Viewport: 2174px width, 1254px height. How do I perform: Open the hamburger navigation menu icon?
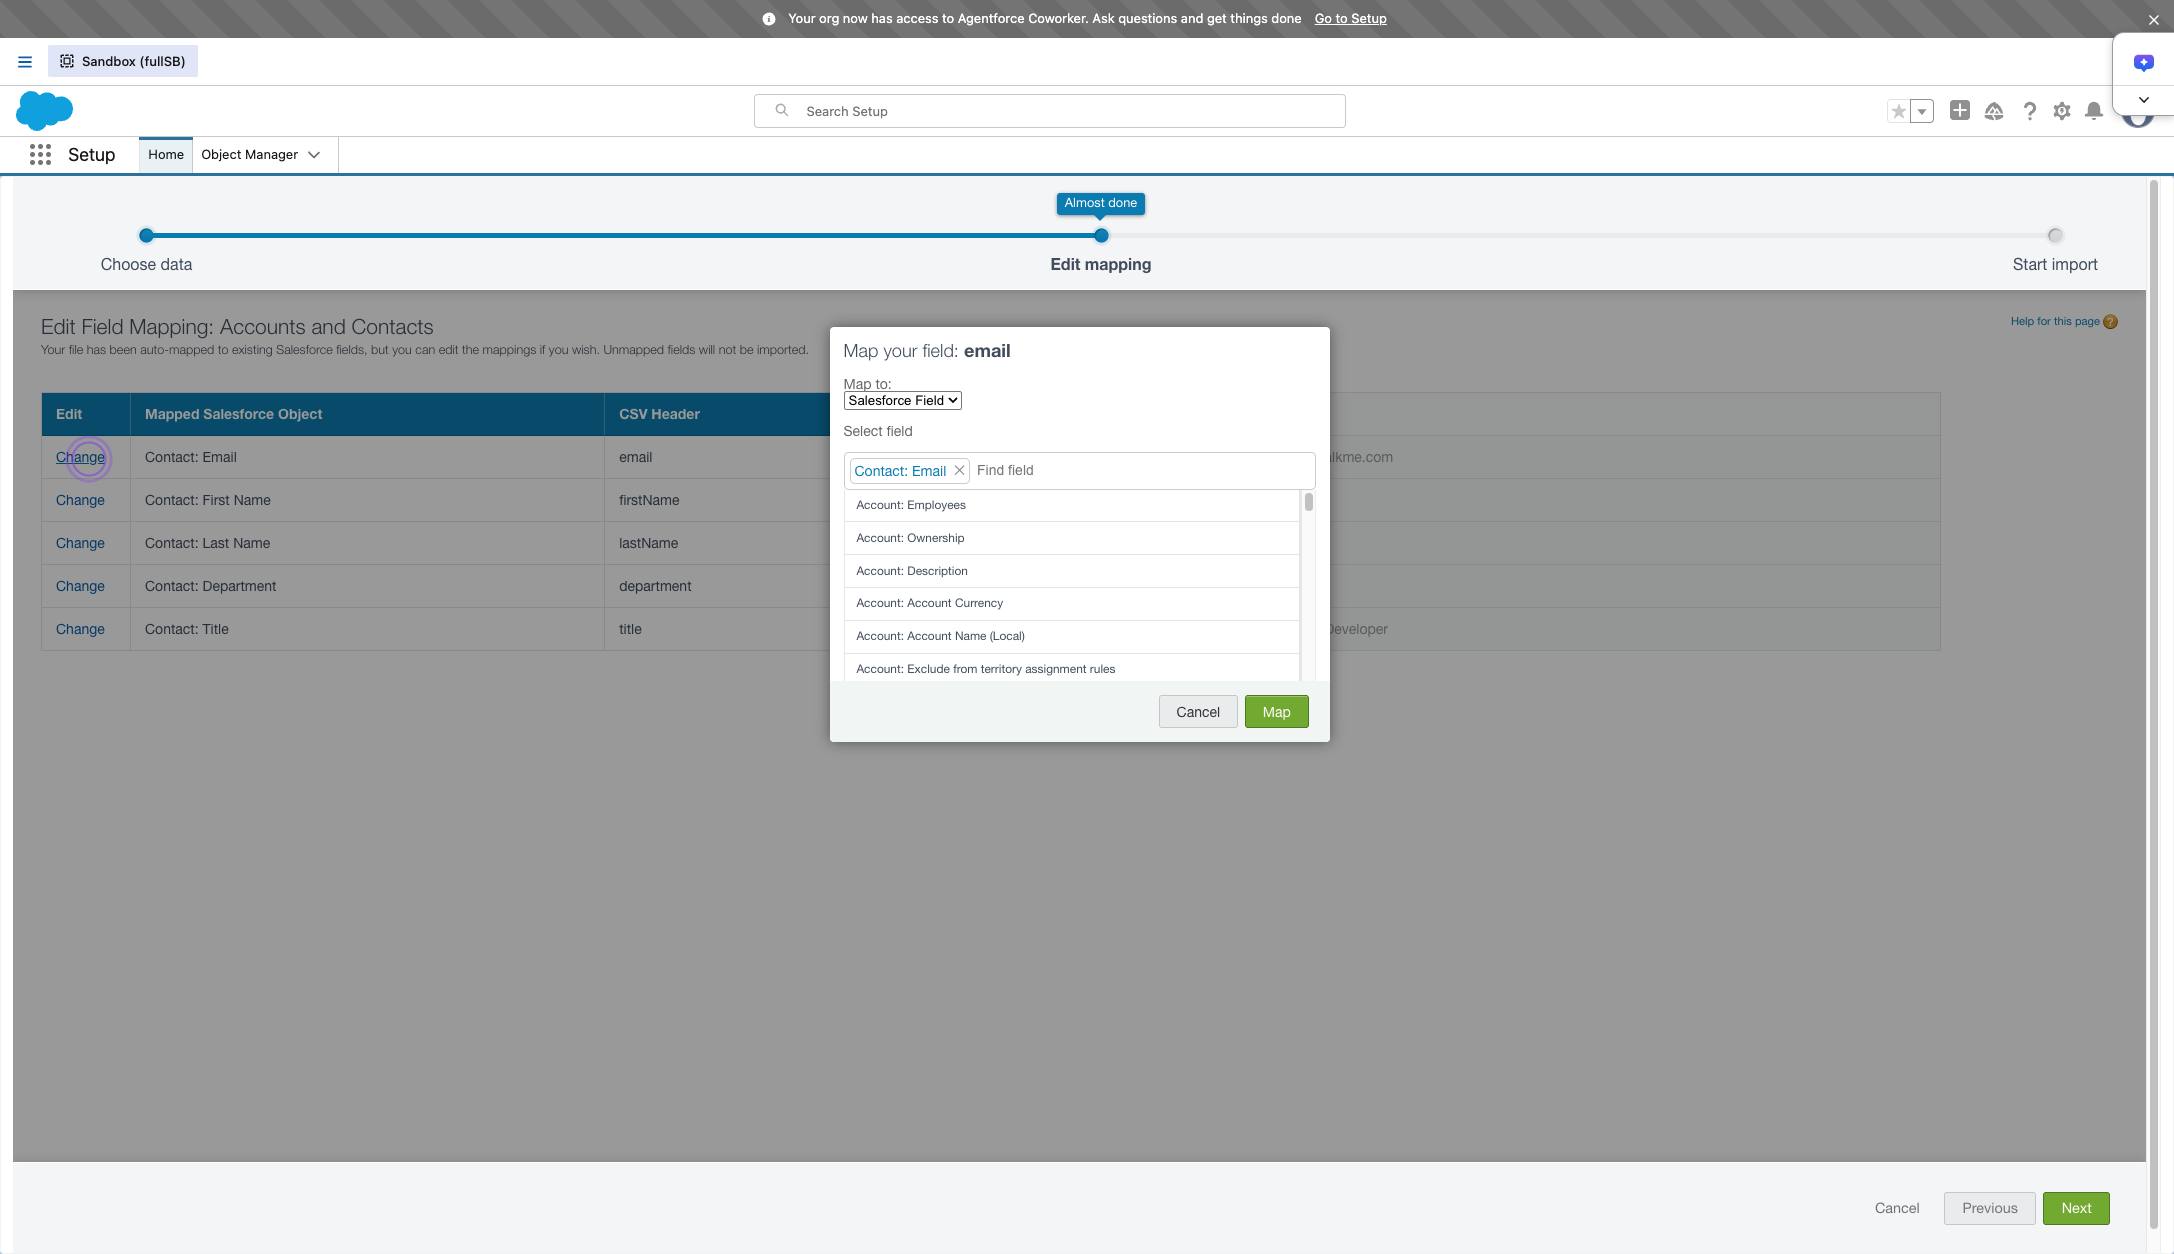click(25, 62)
